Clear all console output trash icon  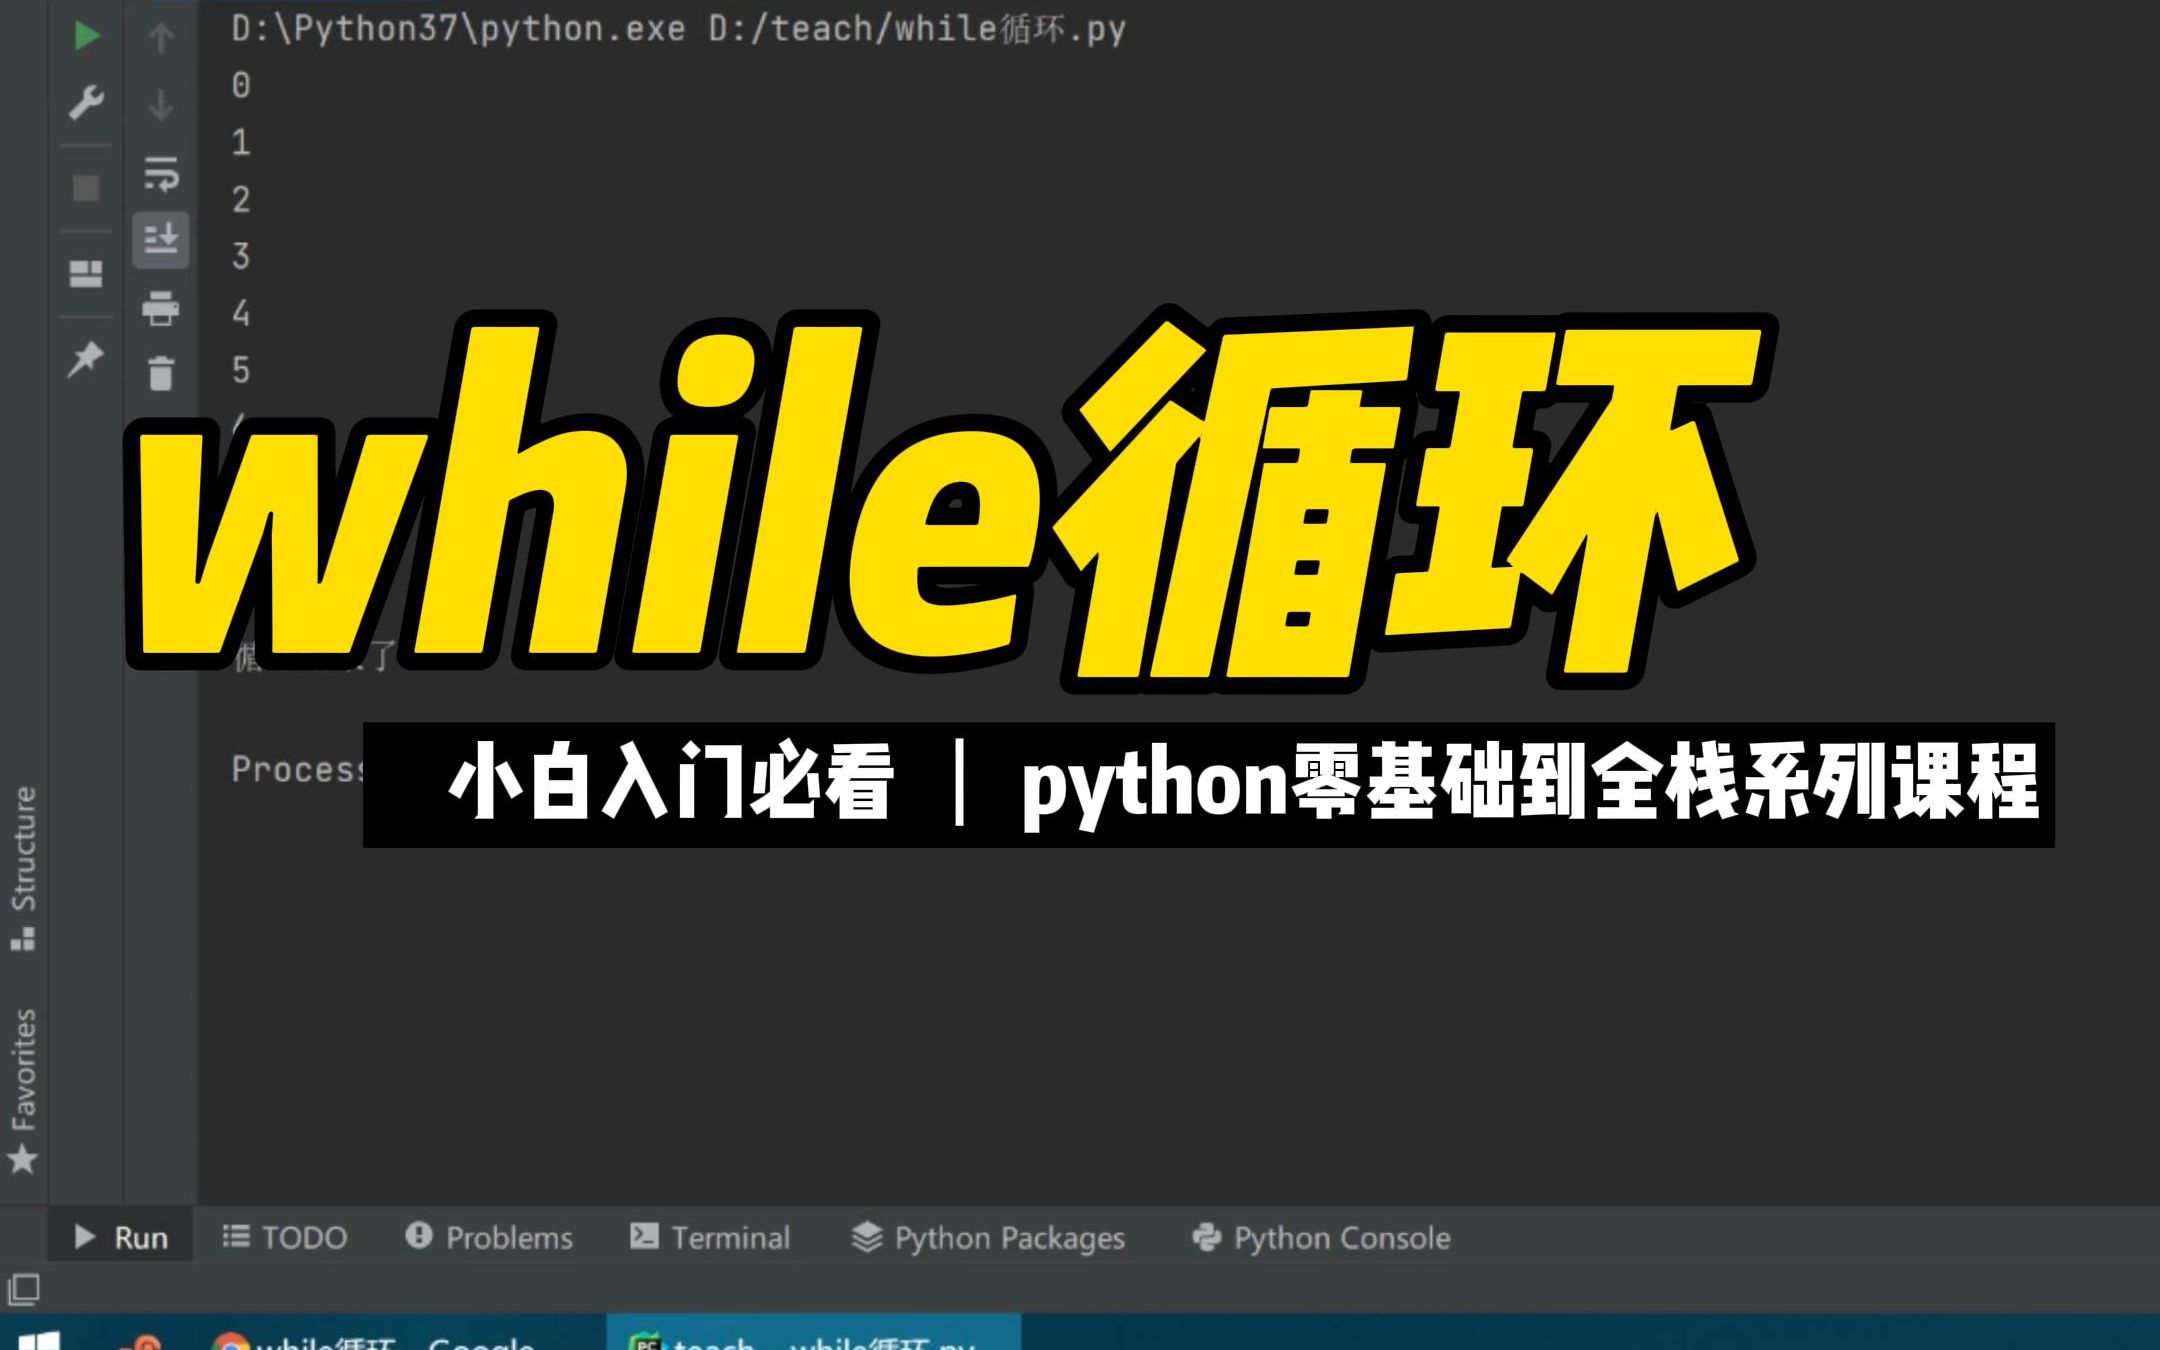(x=161, y=373)
